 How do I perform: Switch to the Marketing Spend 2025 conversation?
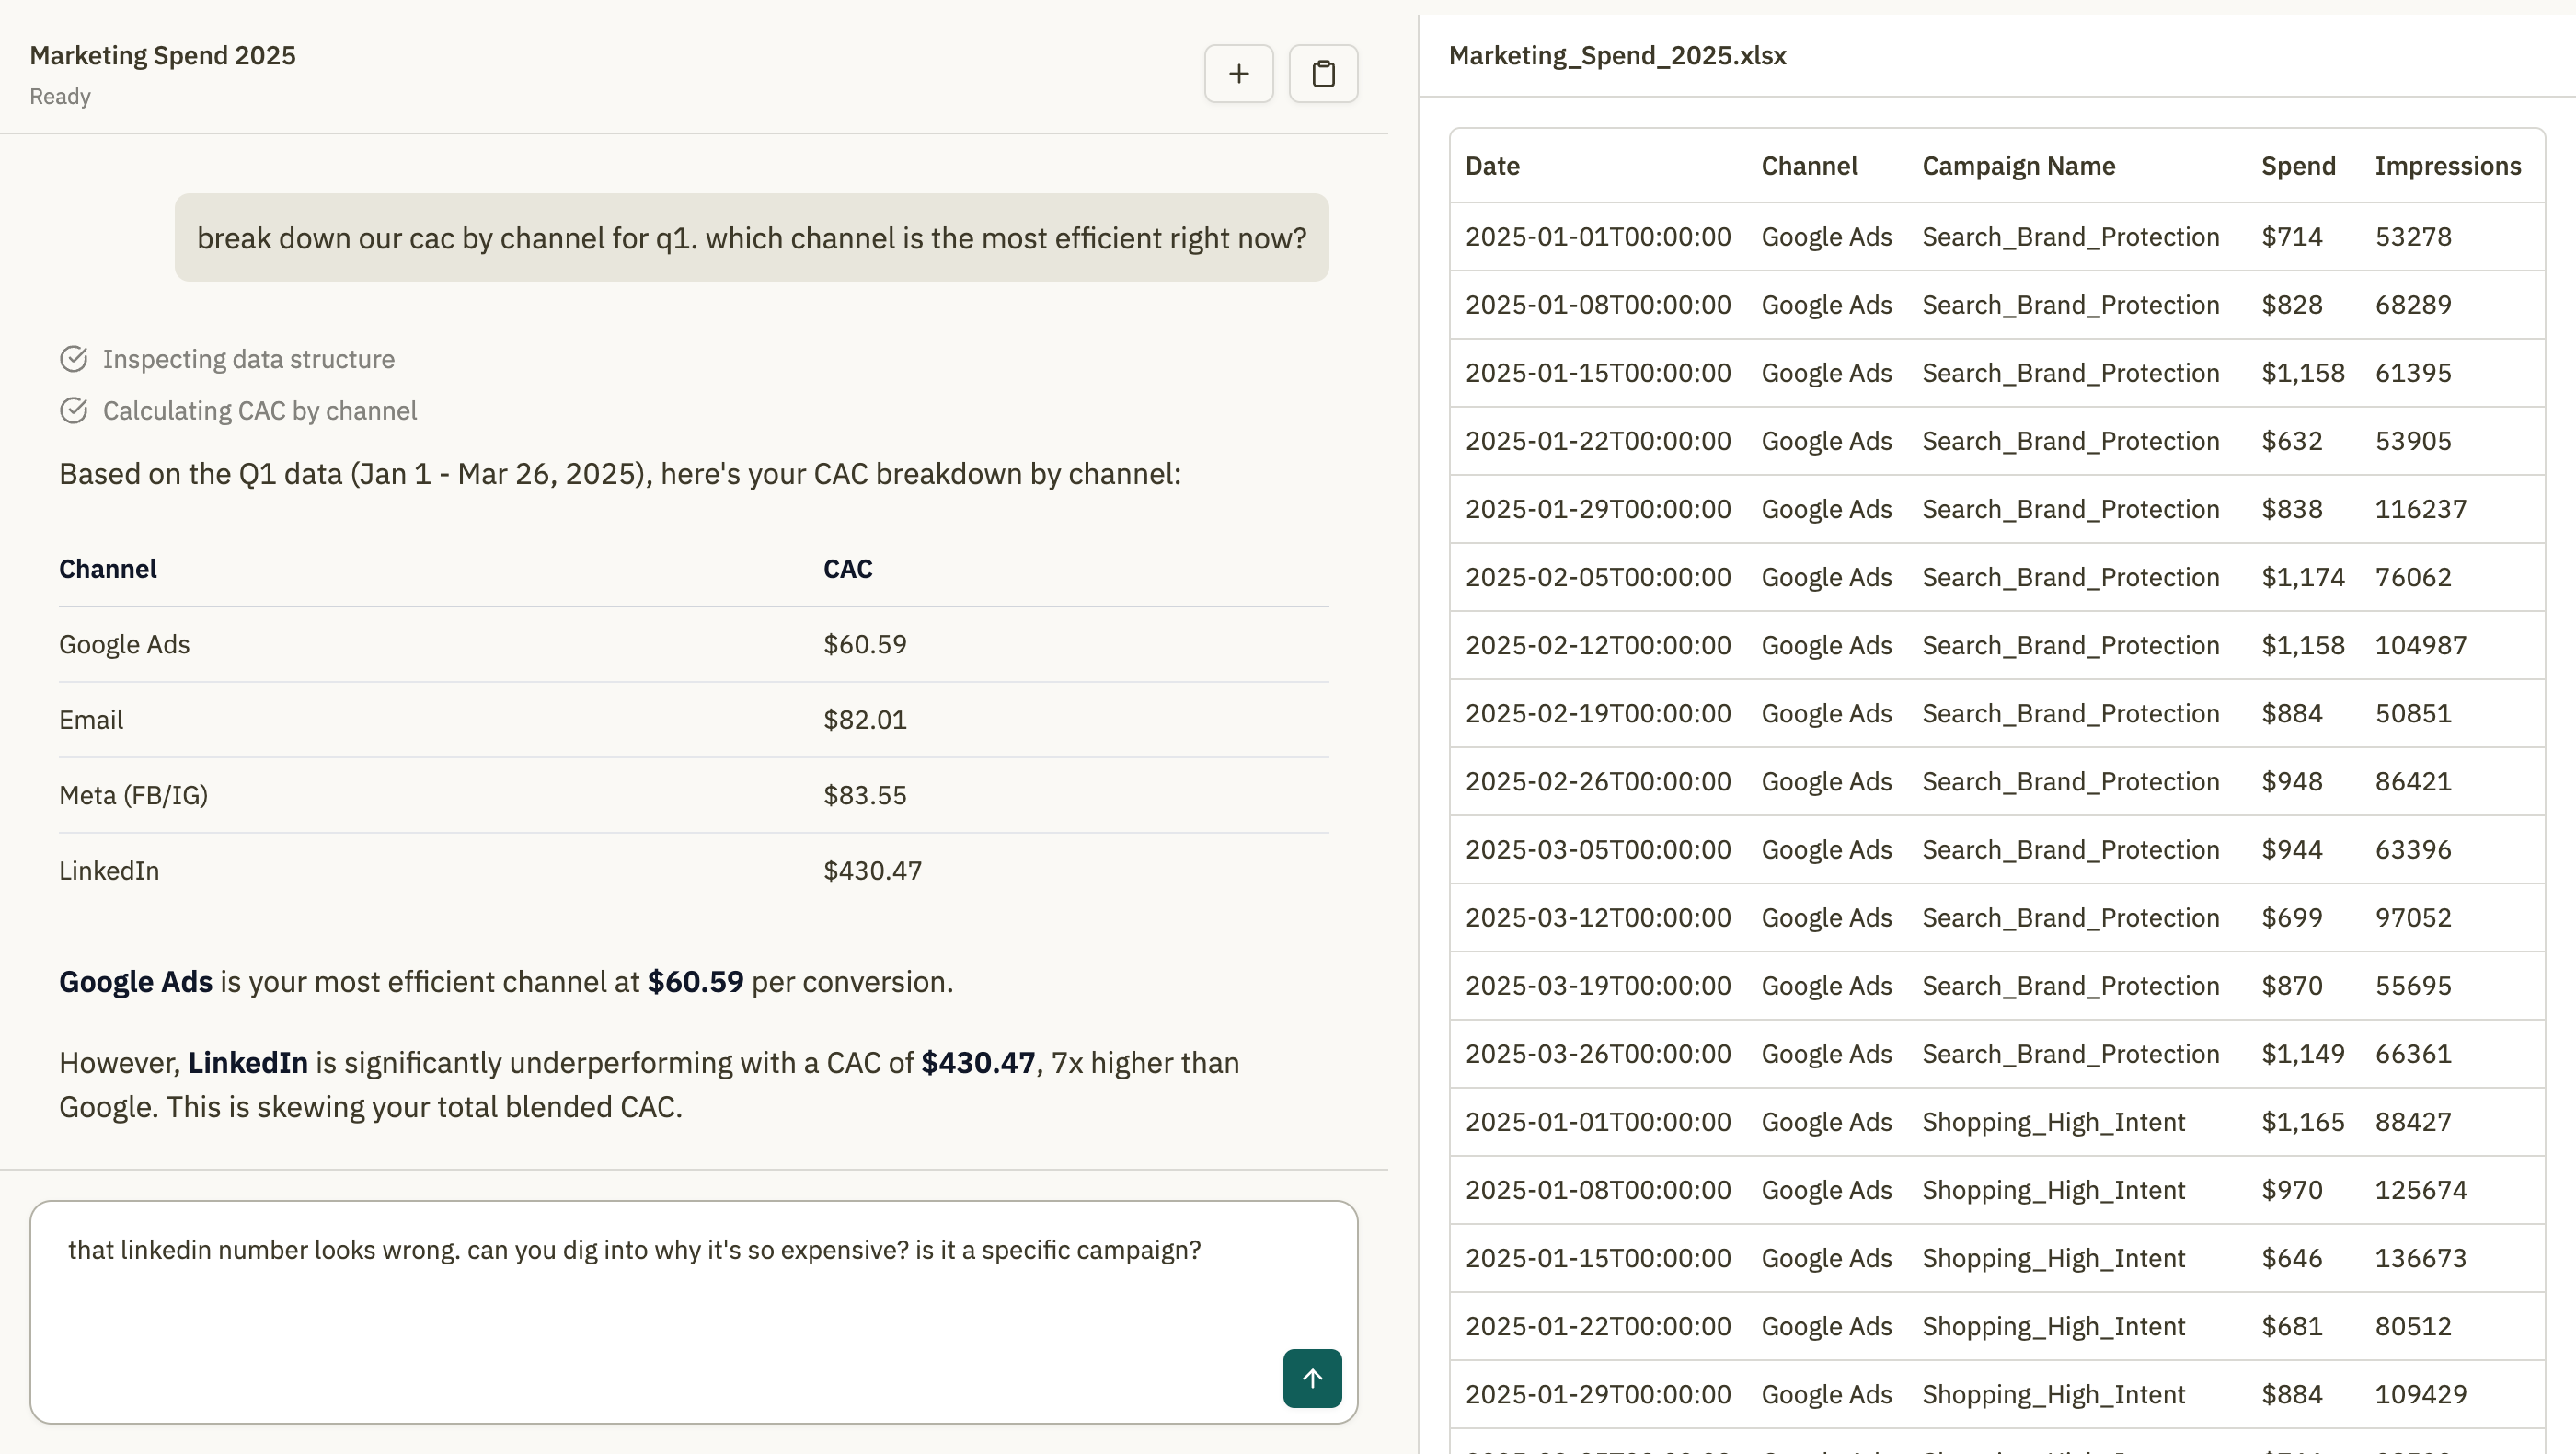tap(163, 55)
